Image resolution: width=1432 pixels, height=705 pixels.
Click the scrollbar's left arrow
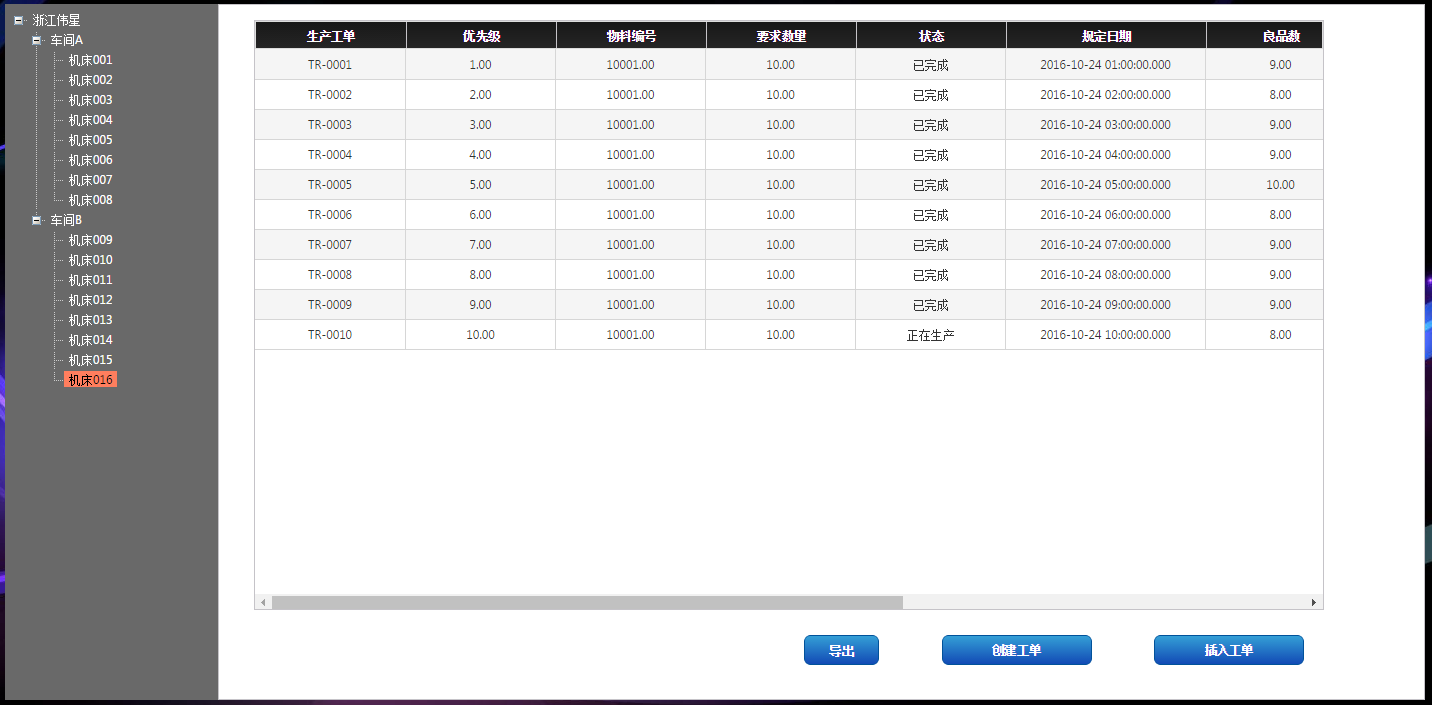tap(264, 602)
